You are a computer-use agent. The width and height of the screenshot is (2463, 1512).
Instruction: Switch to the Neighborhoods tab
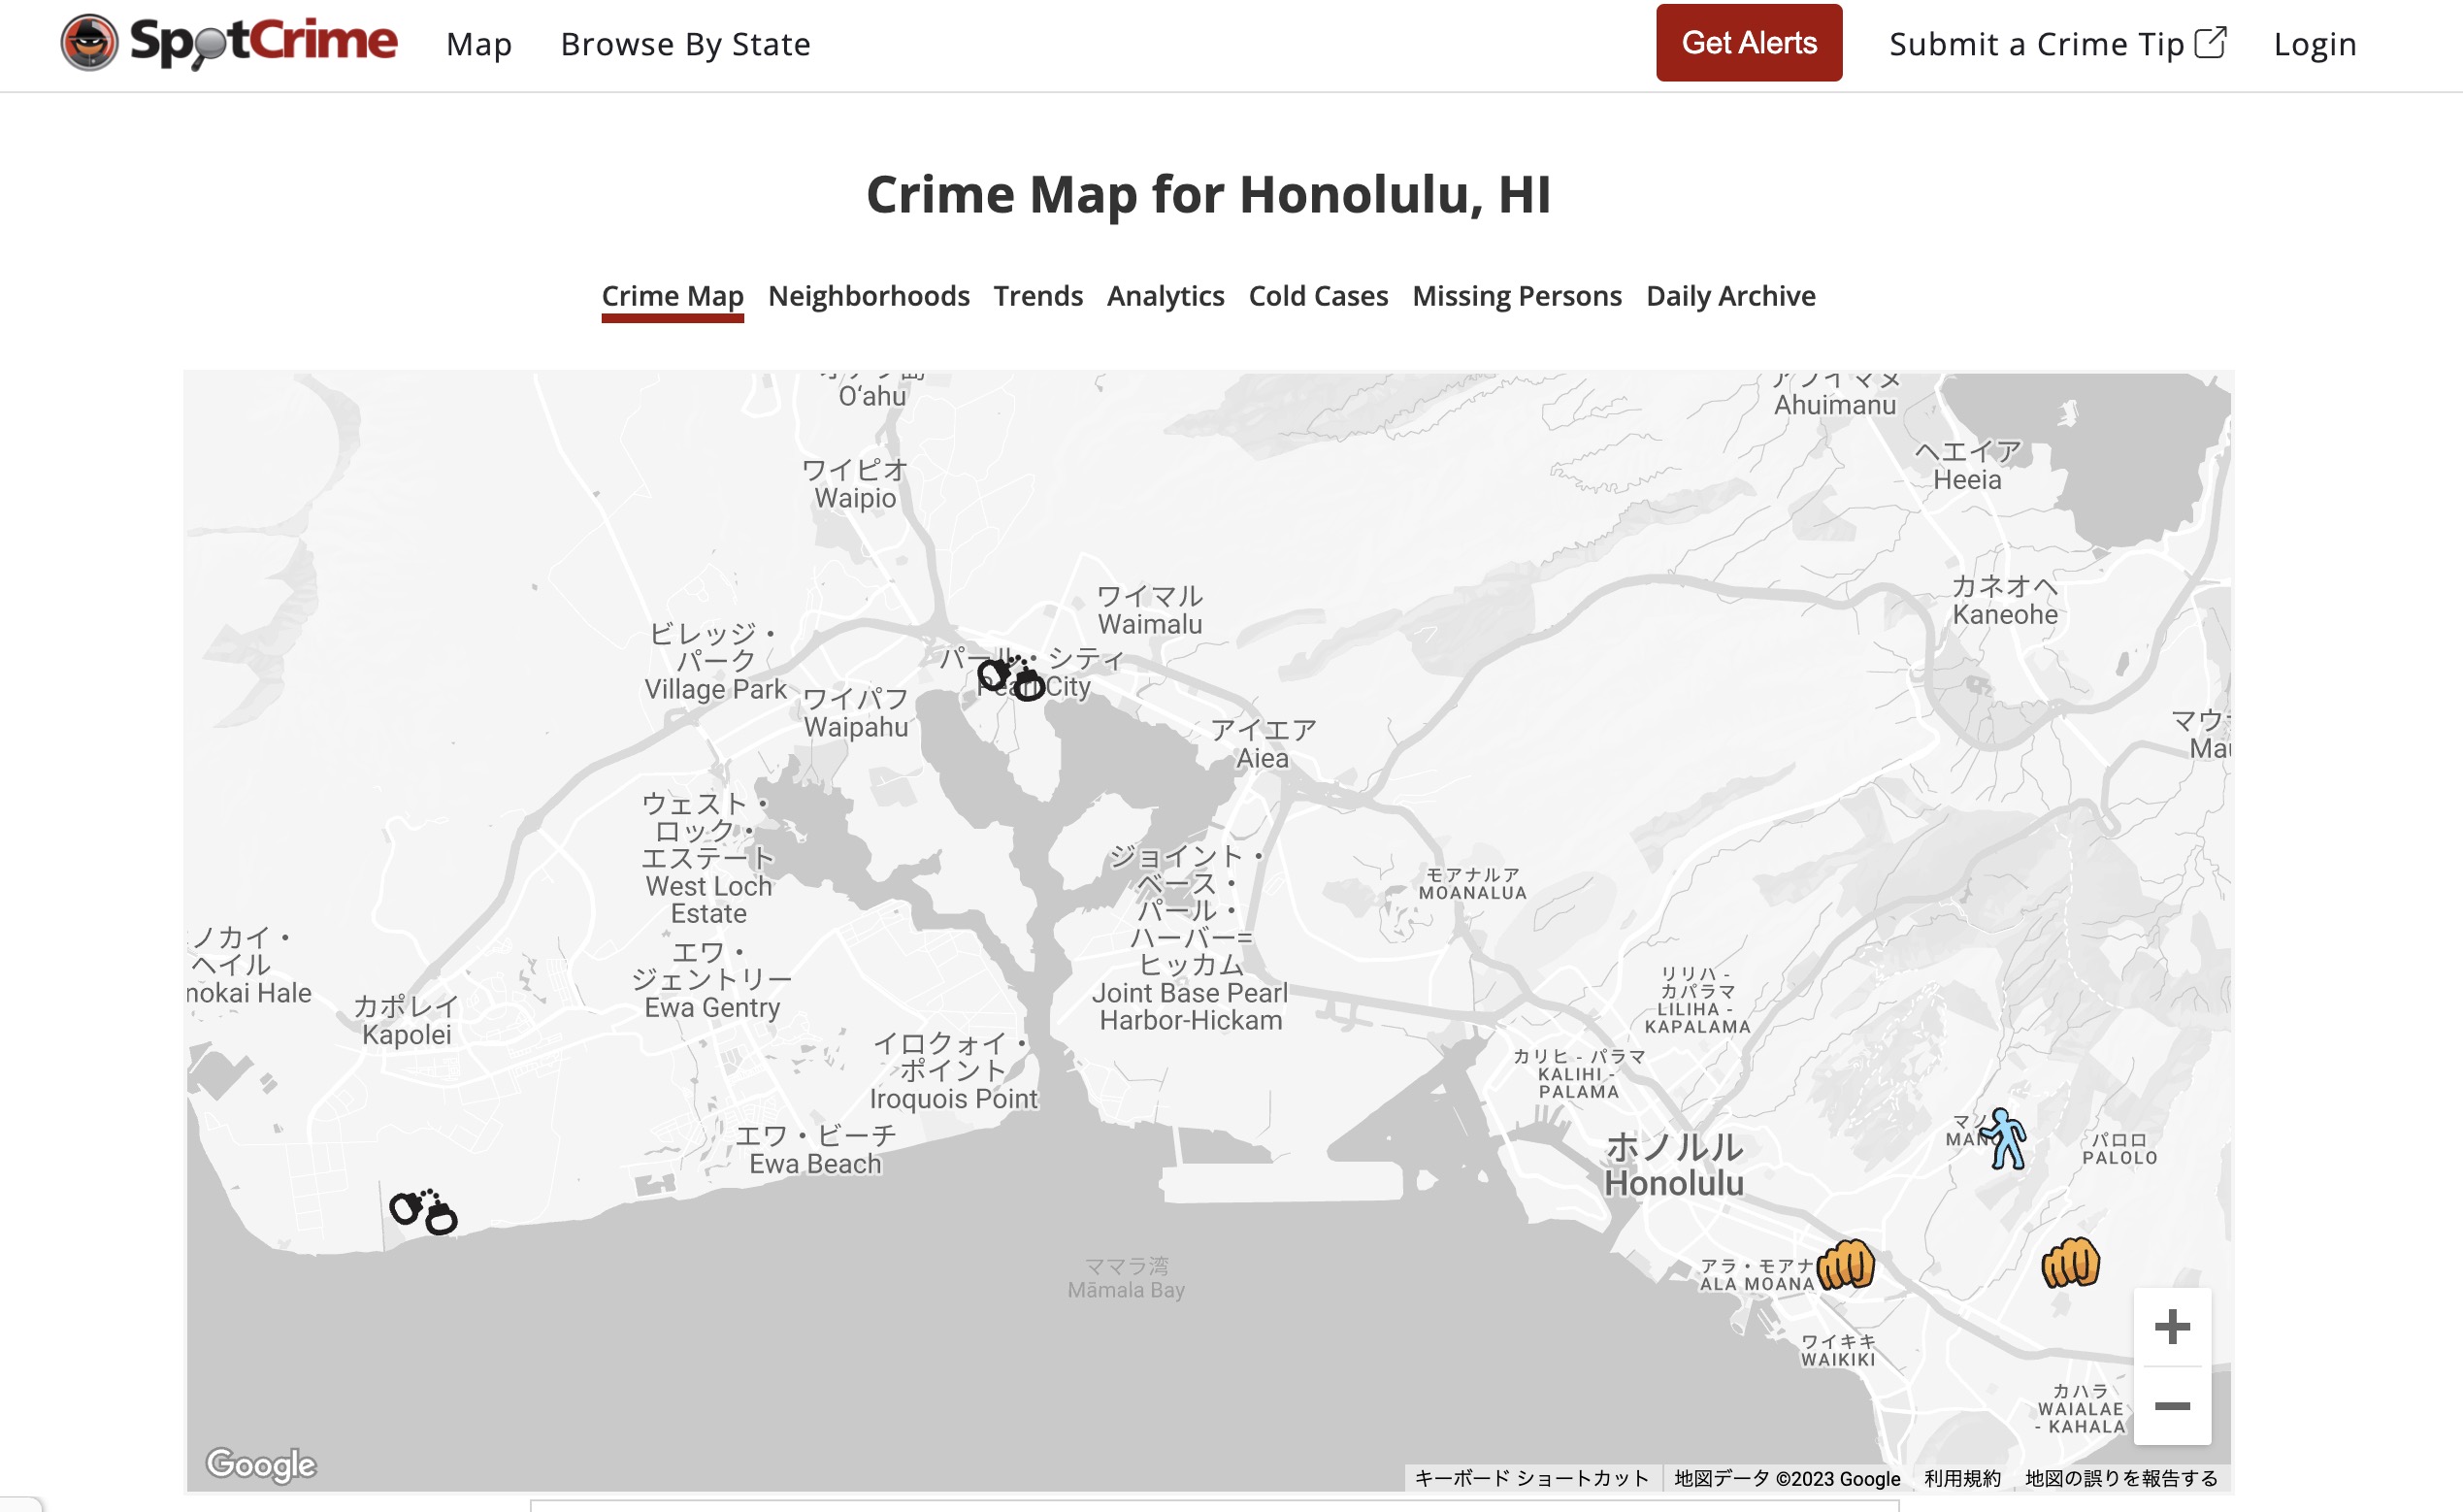(x=867, y=296)
